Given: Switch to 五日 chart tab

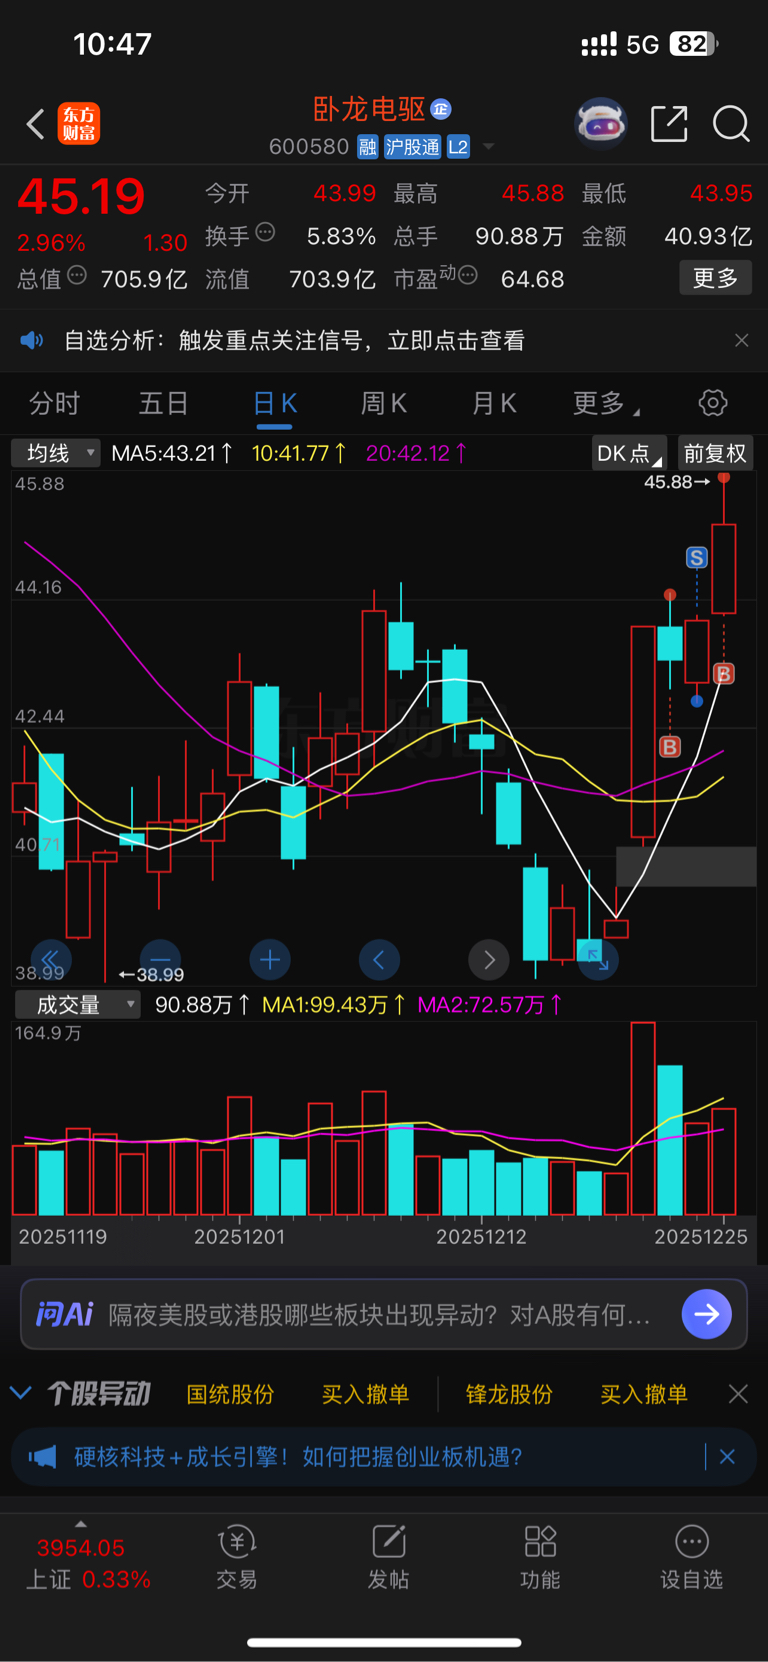Looking at the screenshot, I should point(163,403).
